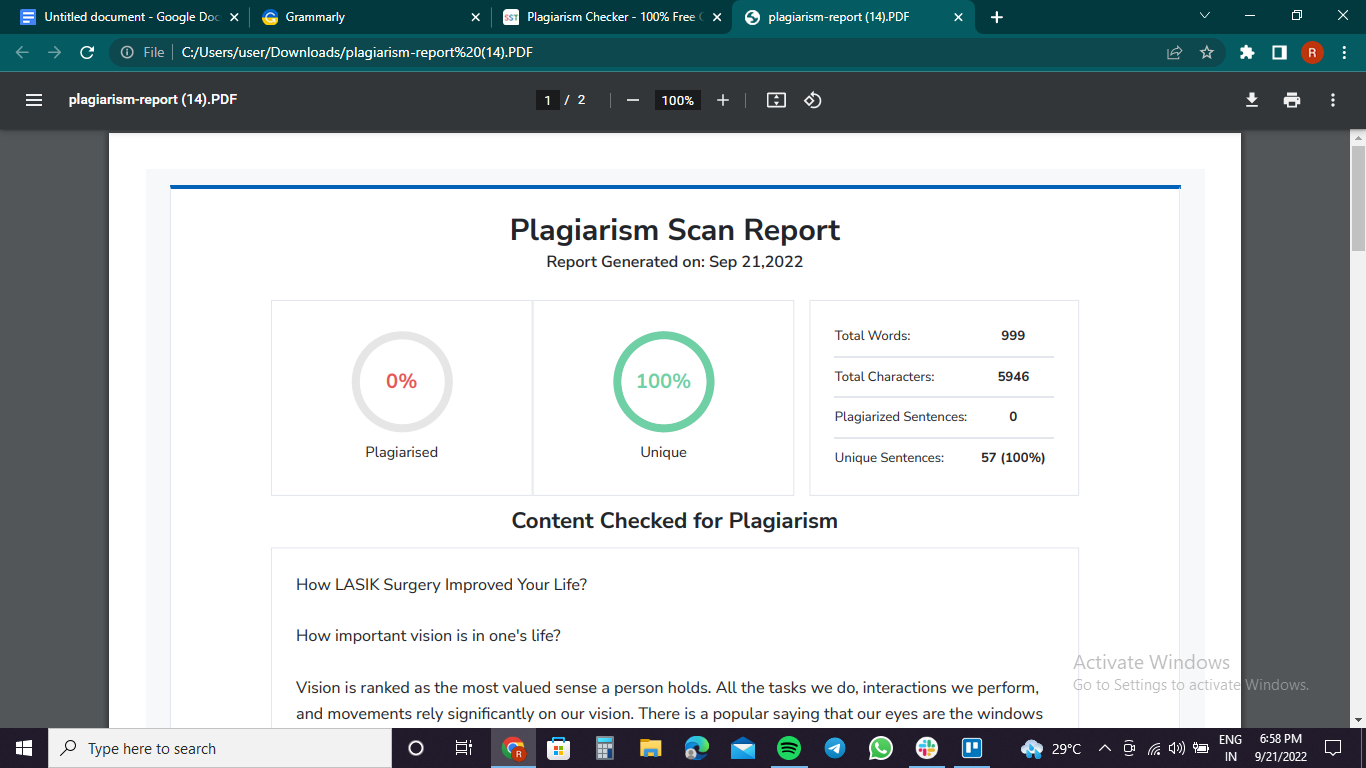Open WhatsApp from the taskbar
The height and width of the screenshot is (768, 1366).
(880, 748)
